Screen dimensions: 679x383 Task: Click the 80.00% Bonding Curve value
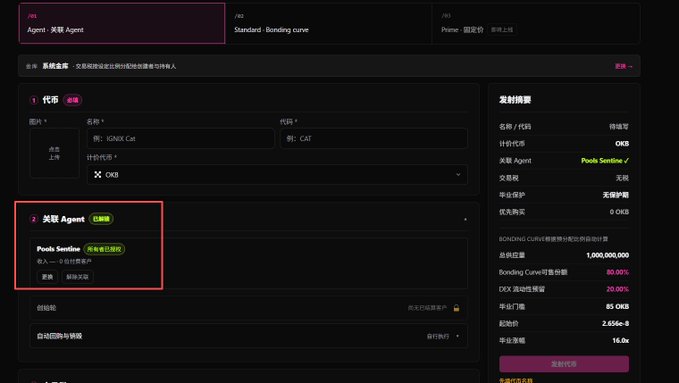618,272
